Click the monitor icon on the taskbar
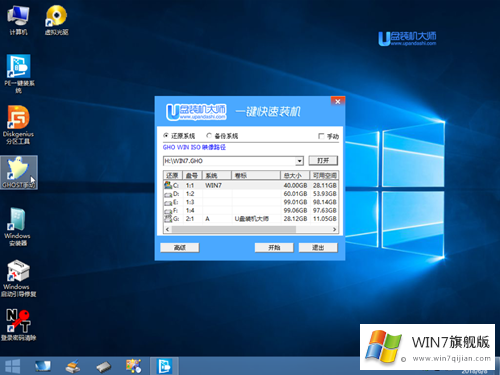Viewport: 500px width, 375px height. [43, 366]
